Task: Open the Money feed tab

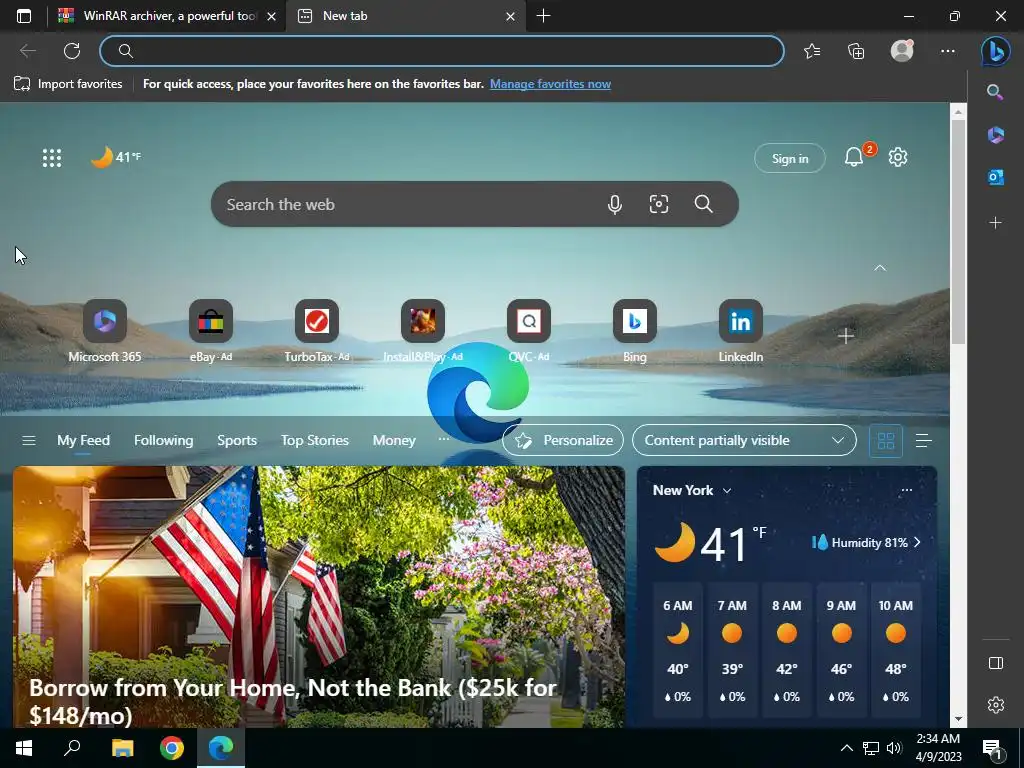Action: pos(394,441)
